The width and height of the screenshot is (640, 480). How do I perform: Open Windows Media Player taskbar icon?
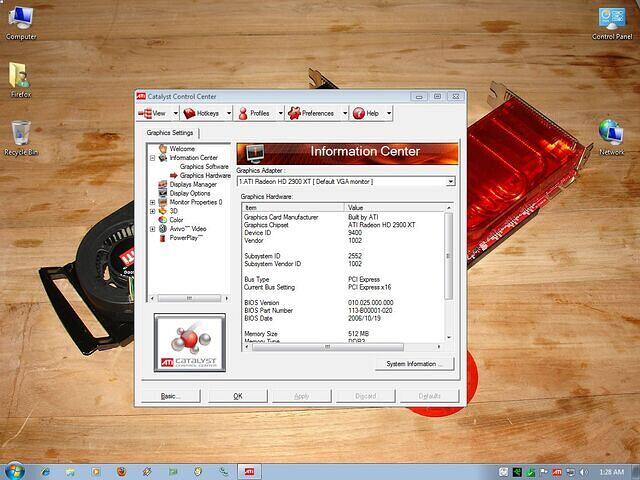coord(96,472)
